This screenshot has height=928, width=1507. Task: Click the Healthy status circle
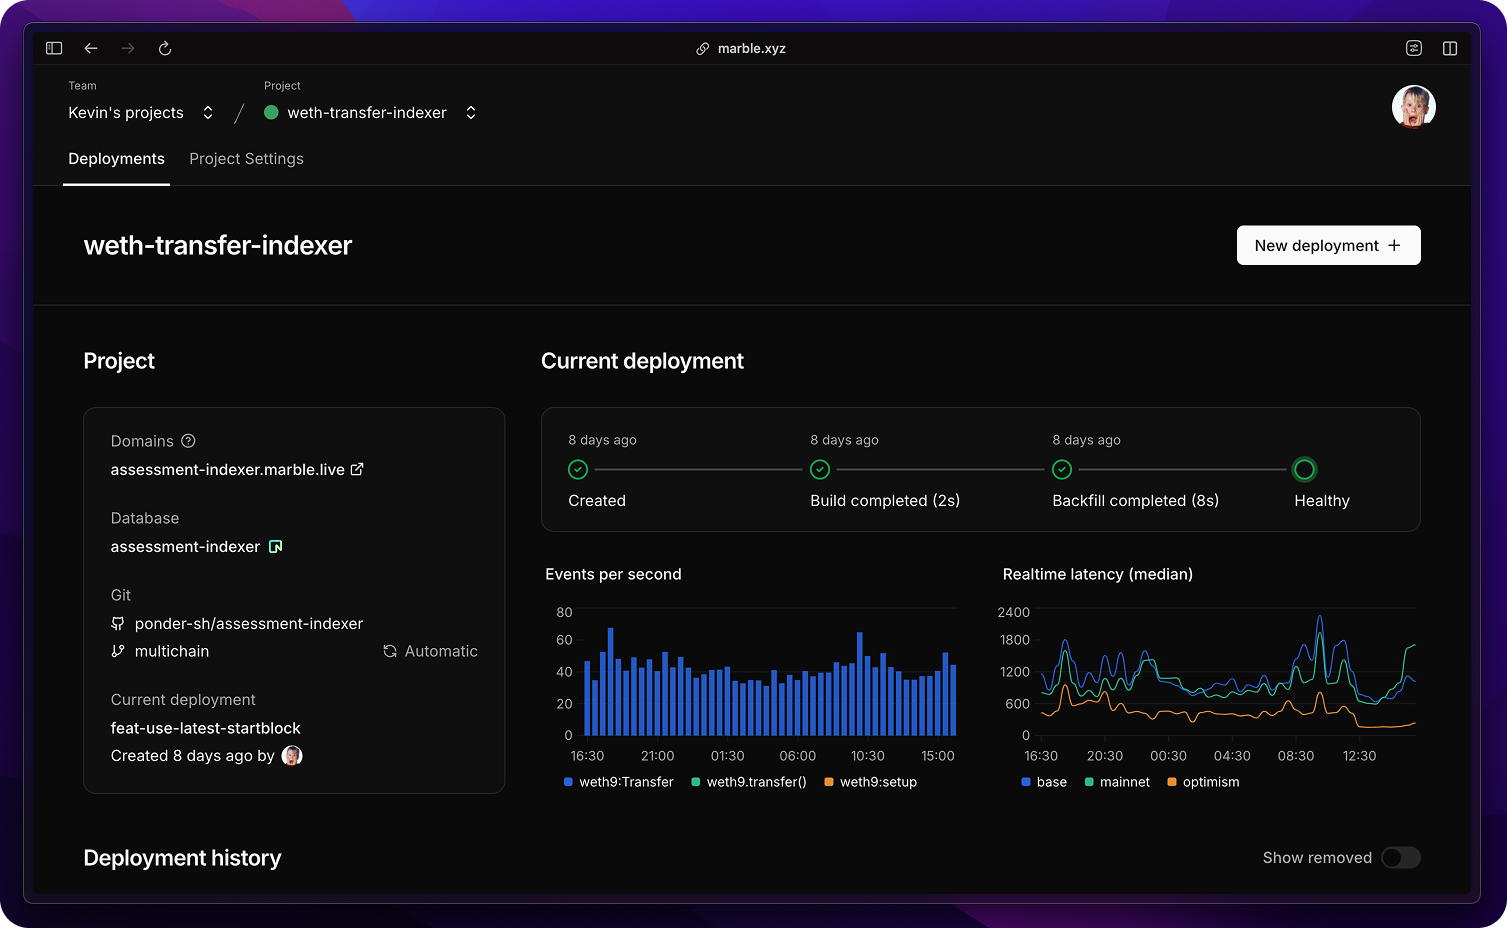[x=1304, y=469]
